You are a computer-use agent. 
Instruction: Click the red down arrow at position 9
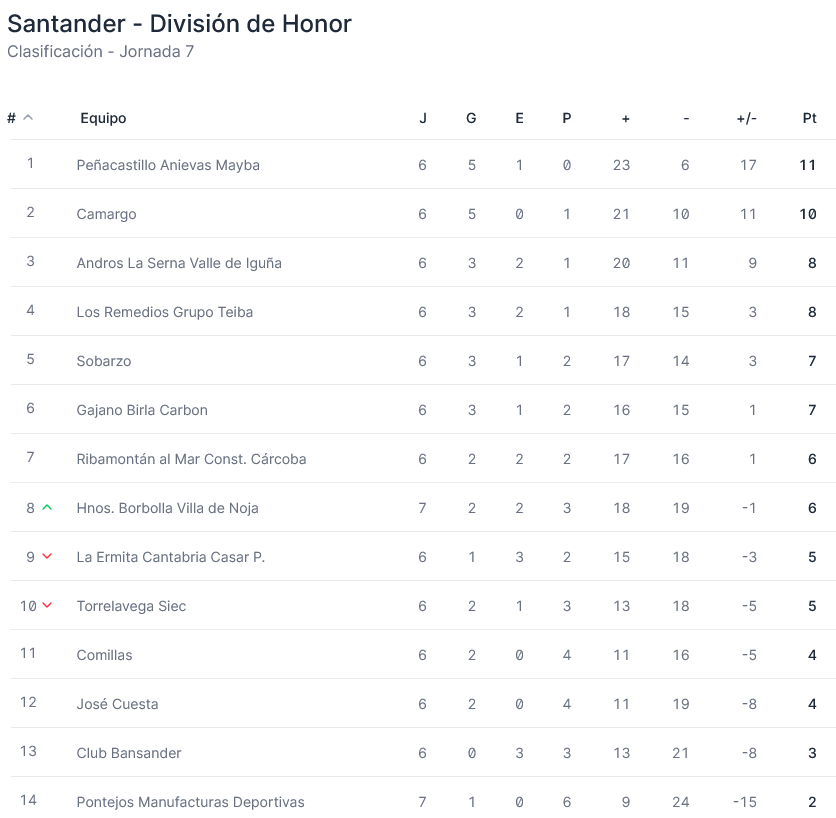tap(47, 557)
